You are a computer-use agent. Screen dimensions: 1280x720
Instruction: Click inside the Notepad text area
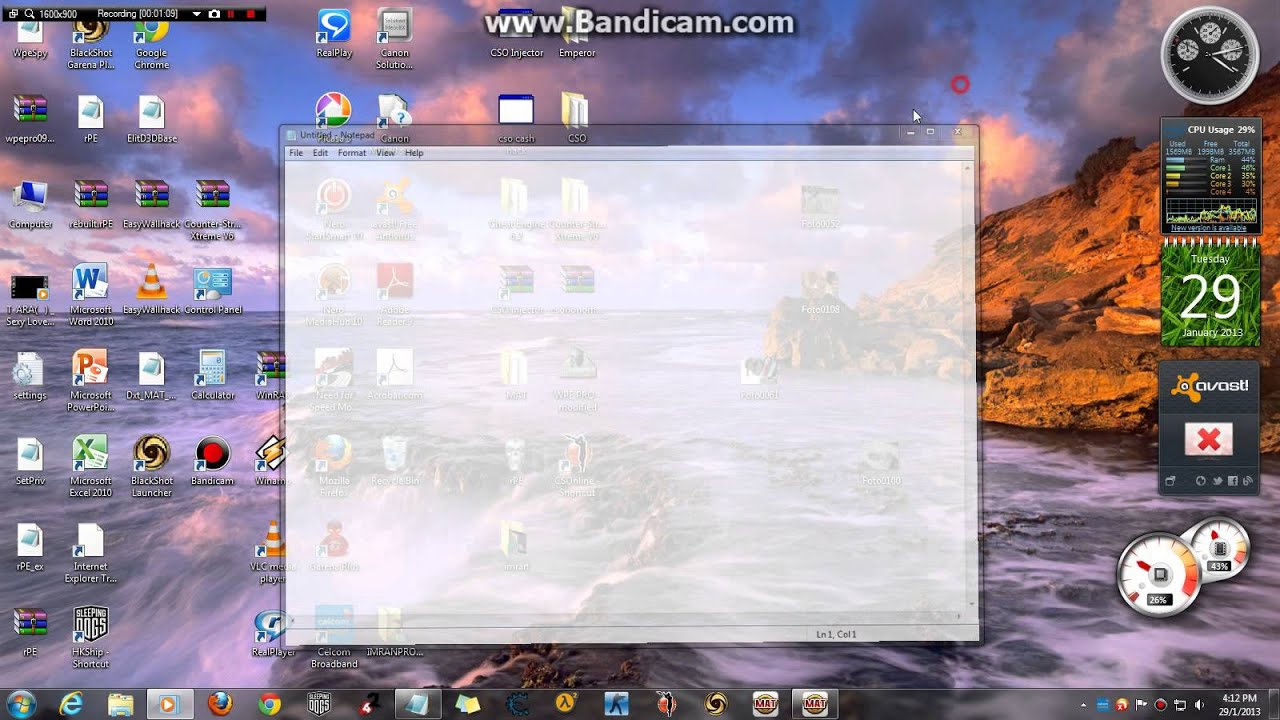pyautogui.click(x=622, y=385)
